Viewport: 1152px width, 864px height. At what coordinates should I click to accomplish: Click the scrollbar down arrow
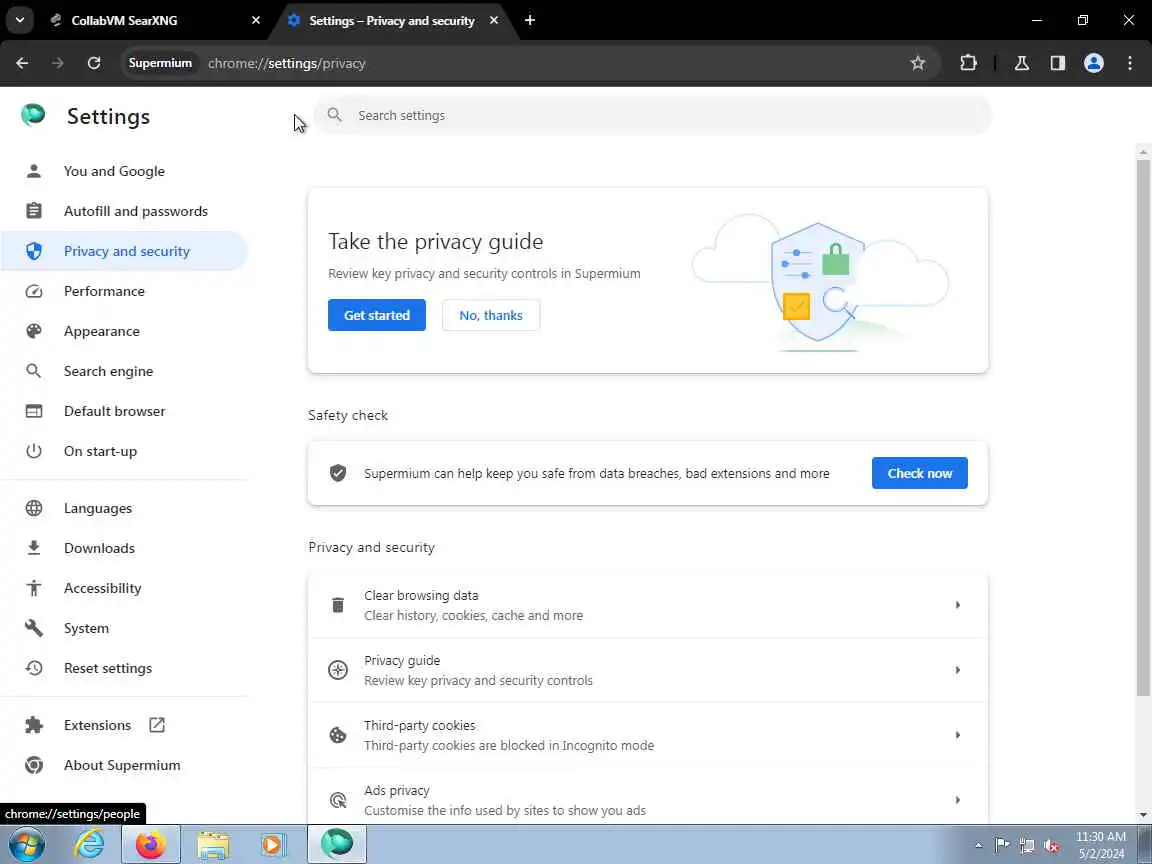(x=1143, y=815)
